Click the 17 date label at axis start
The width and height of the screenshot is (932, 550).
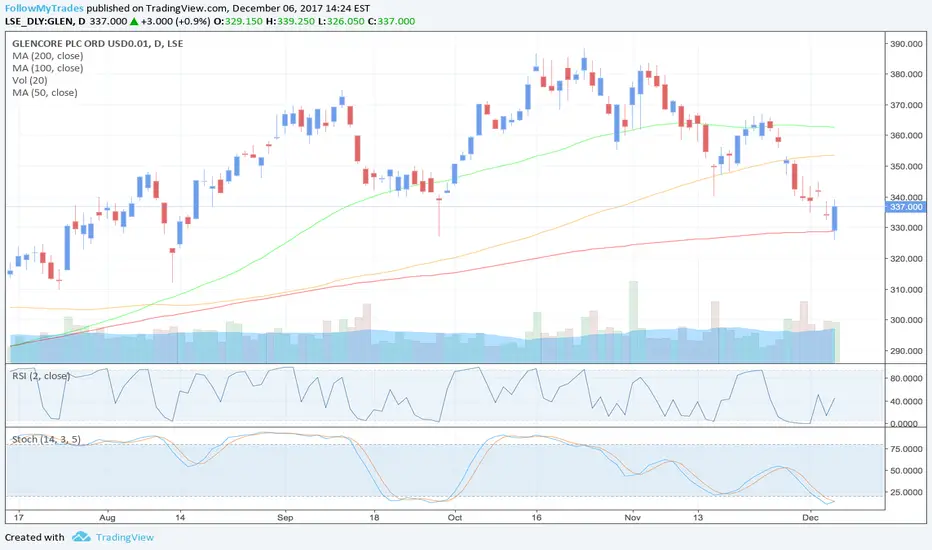coord(19,517)
